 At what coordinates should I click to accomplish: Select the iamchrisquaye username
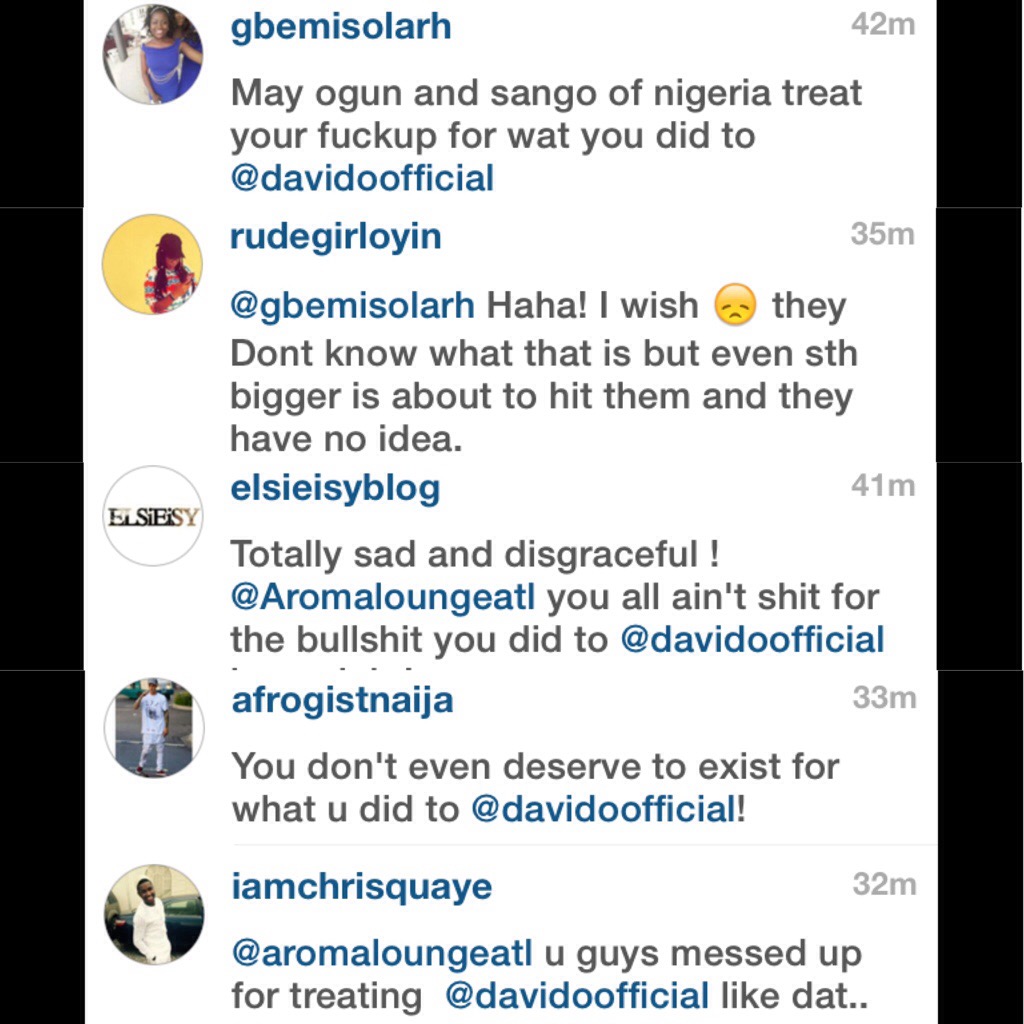click(x=362, y=887)
